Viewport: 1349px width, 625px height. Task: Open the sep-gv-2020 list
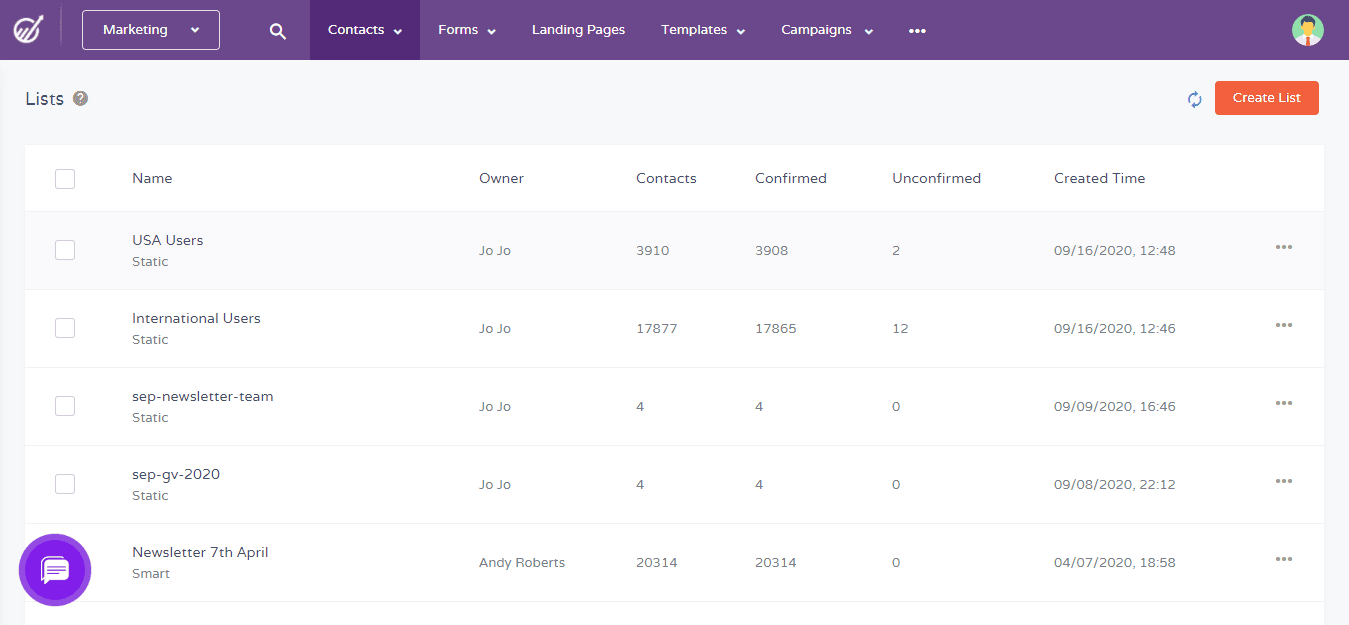[x=176, y=473]
